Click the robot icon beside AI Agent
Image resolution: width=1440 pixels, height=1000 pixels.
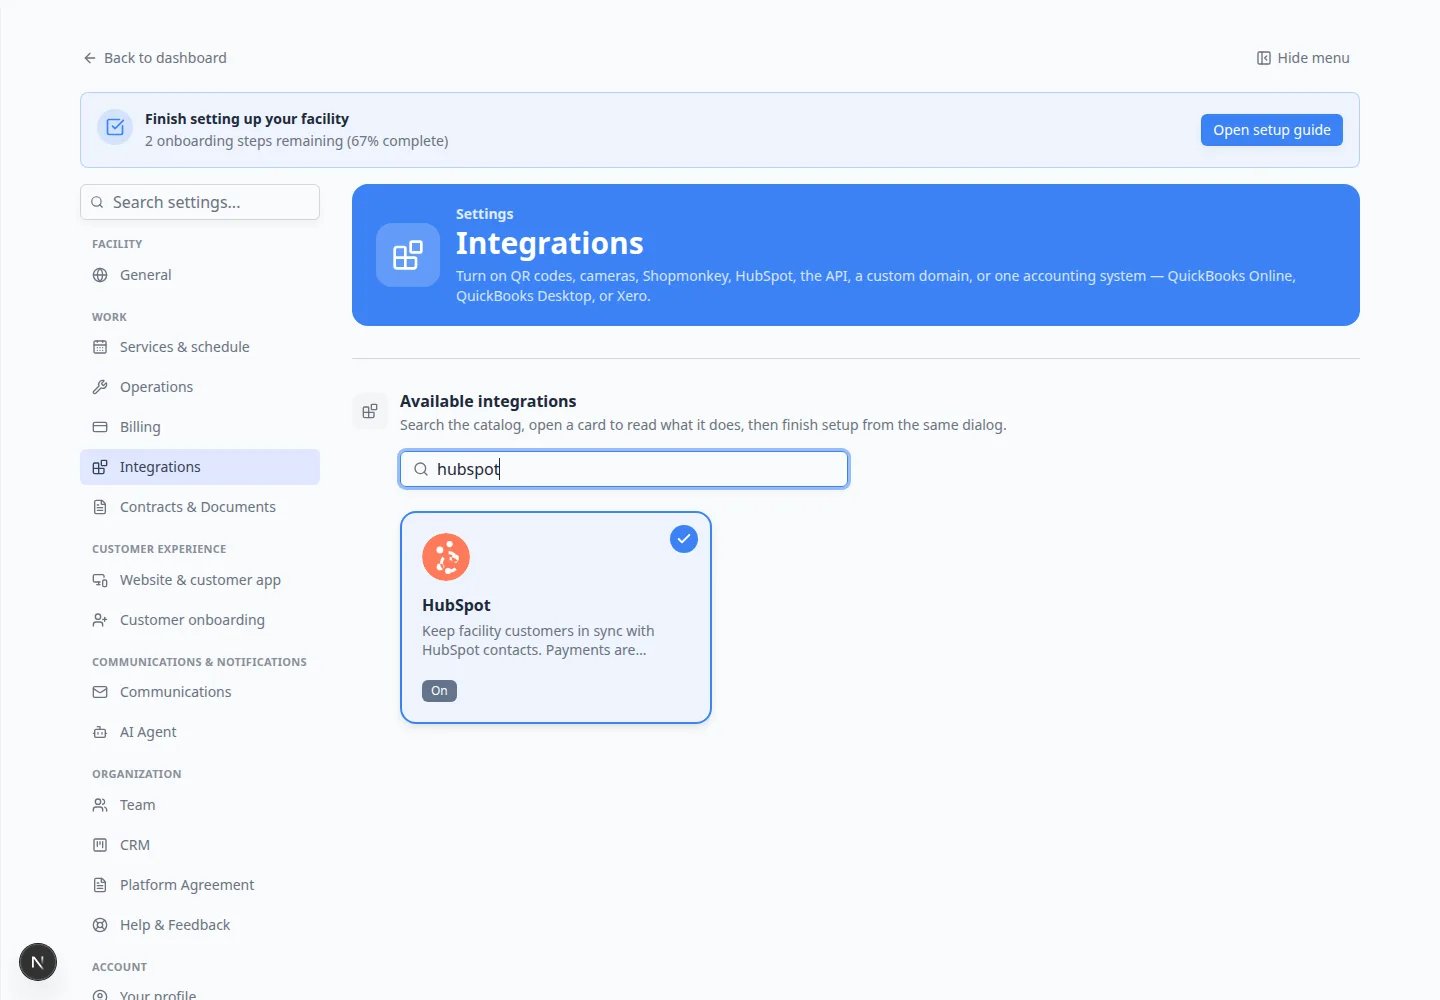point(100,732)
